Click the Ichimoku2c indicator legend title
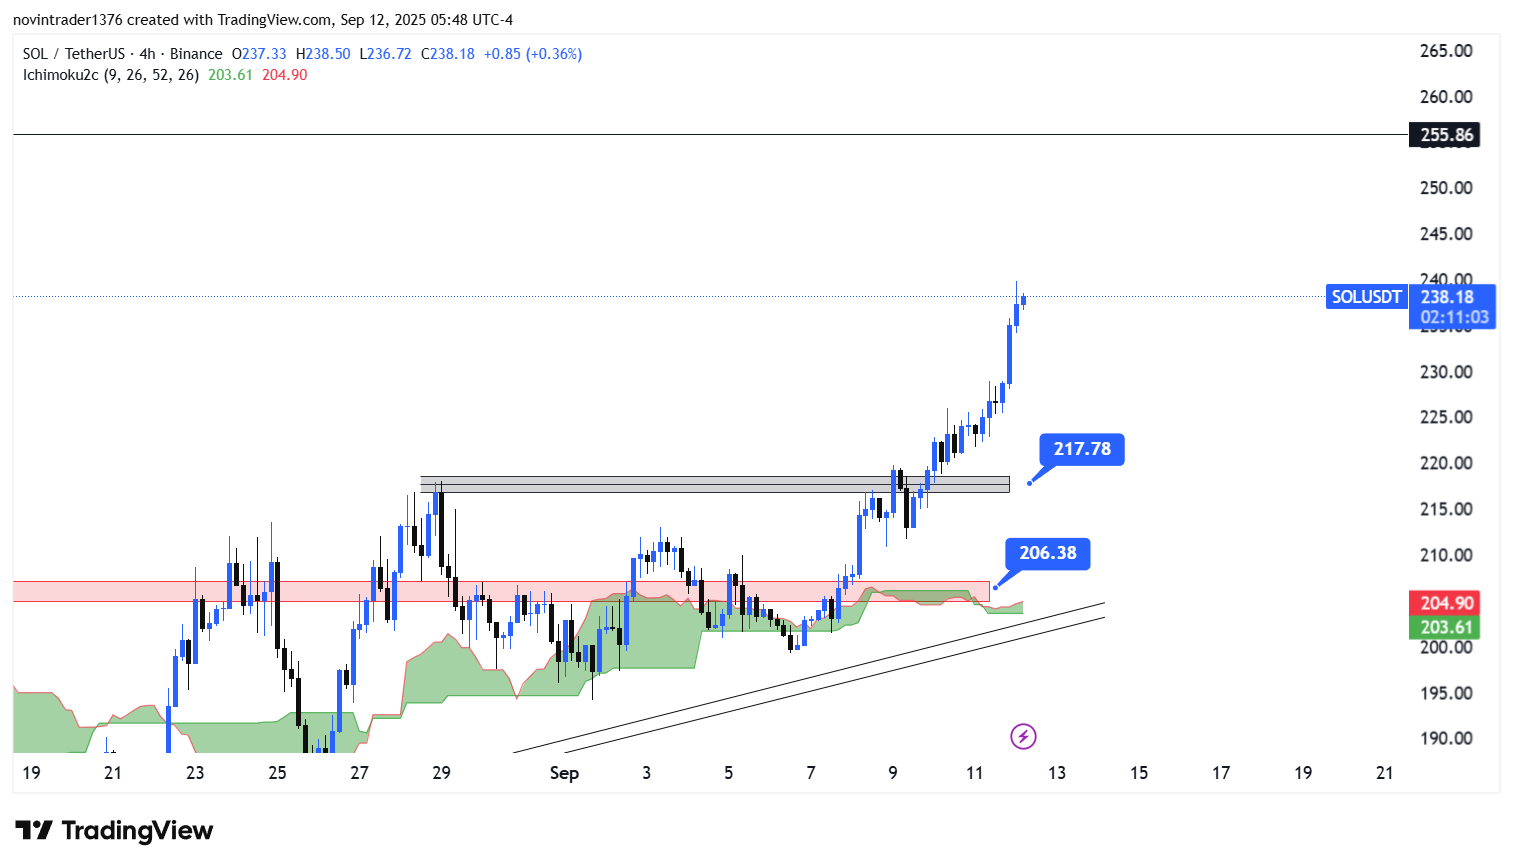 tap(60, 75)
